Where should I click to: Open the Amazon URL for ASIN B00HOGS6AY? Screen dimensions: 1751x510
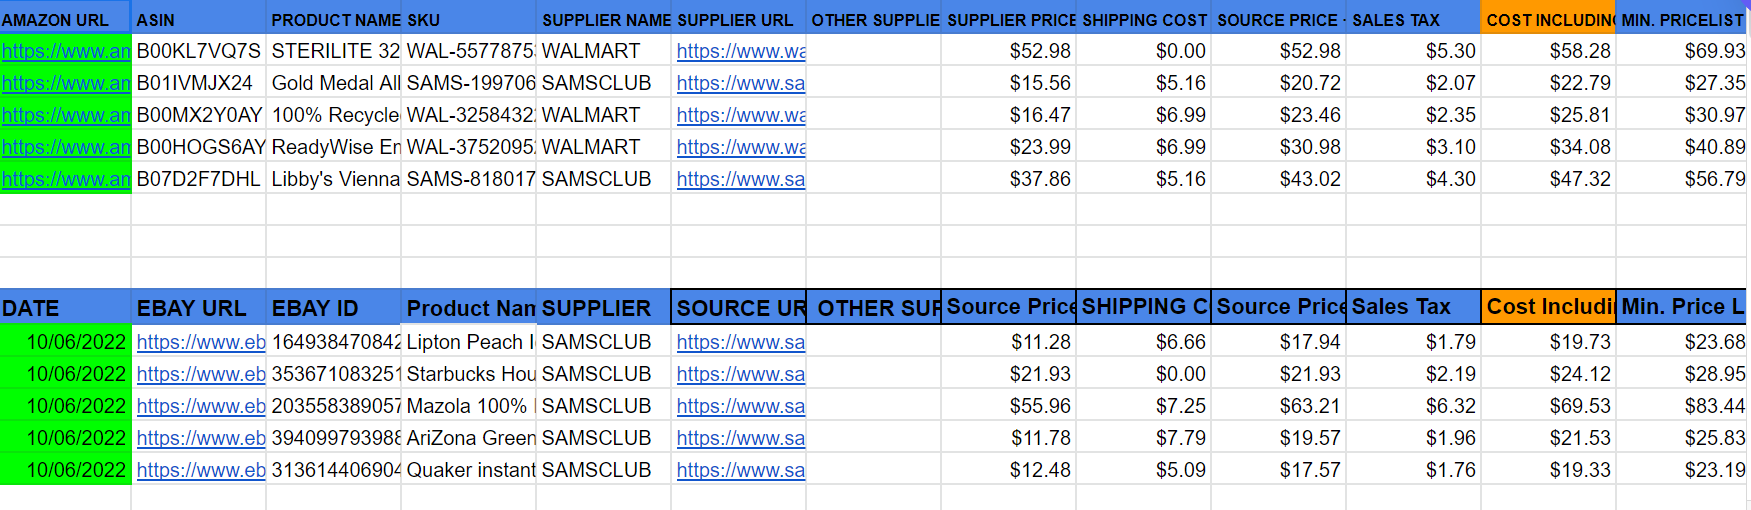(x=66, y=147)
